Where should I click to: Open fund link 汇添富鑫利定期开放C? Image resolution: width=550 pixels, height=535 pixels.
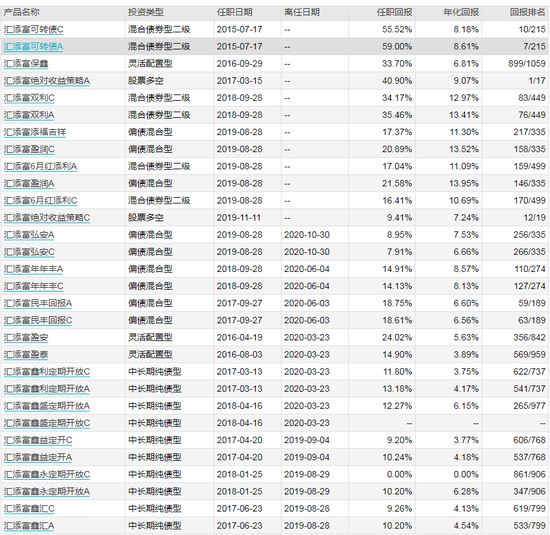[x=47, y=372]
